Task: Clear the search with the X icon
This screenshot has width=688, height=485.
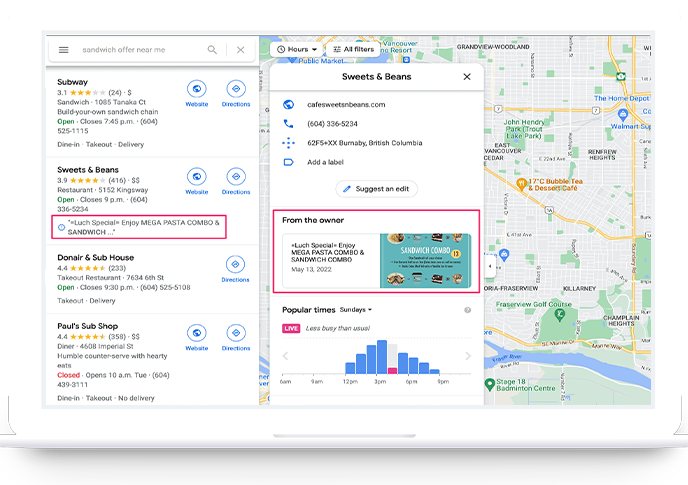Action: 240,50
